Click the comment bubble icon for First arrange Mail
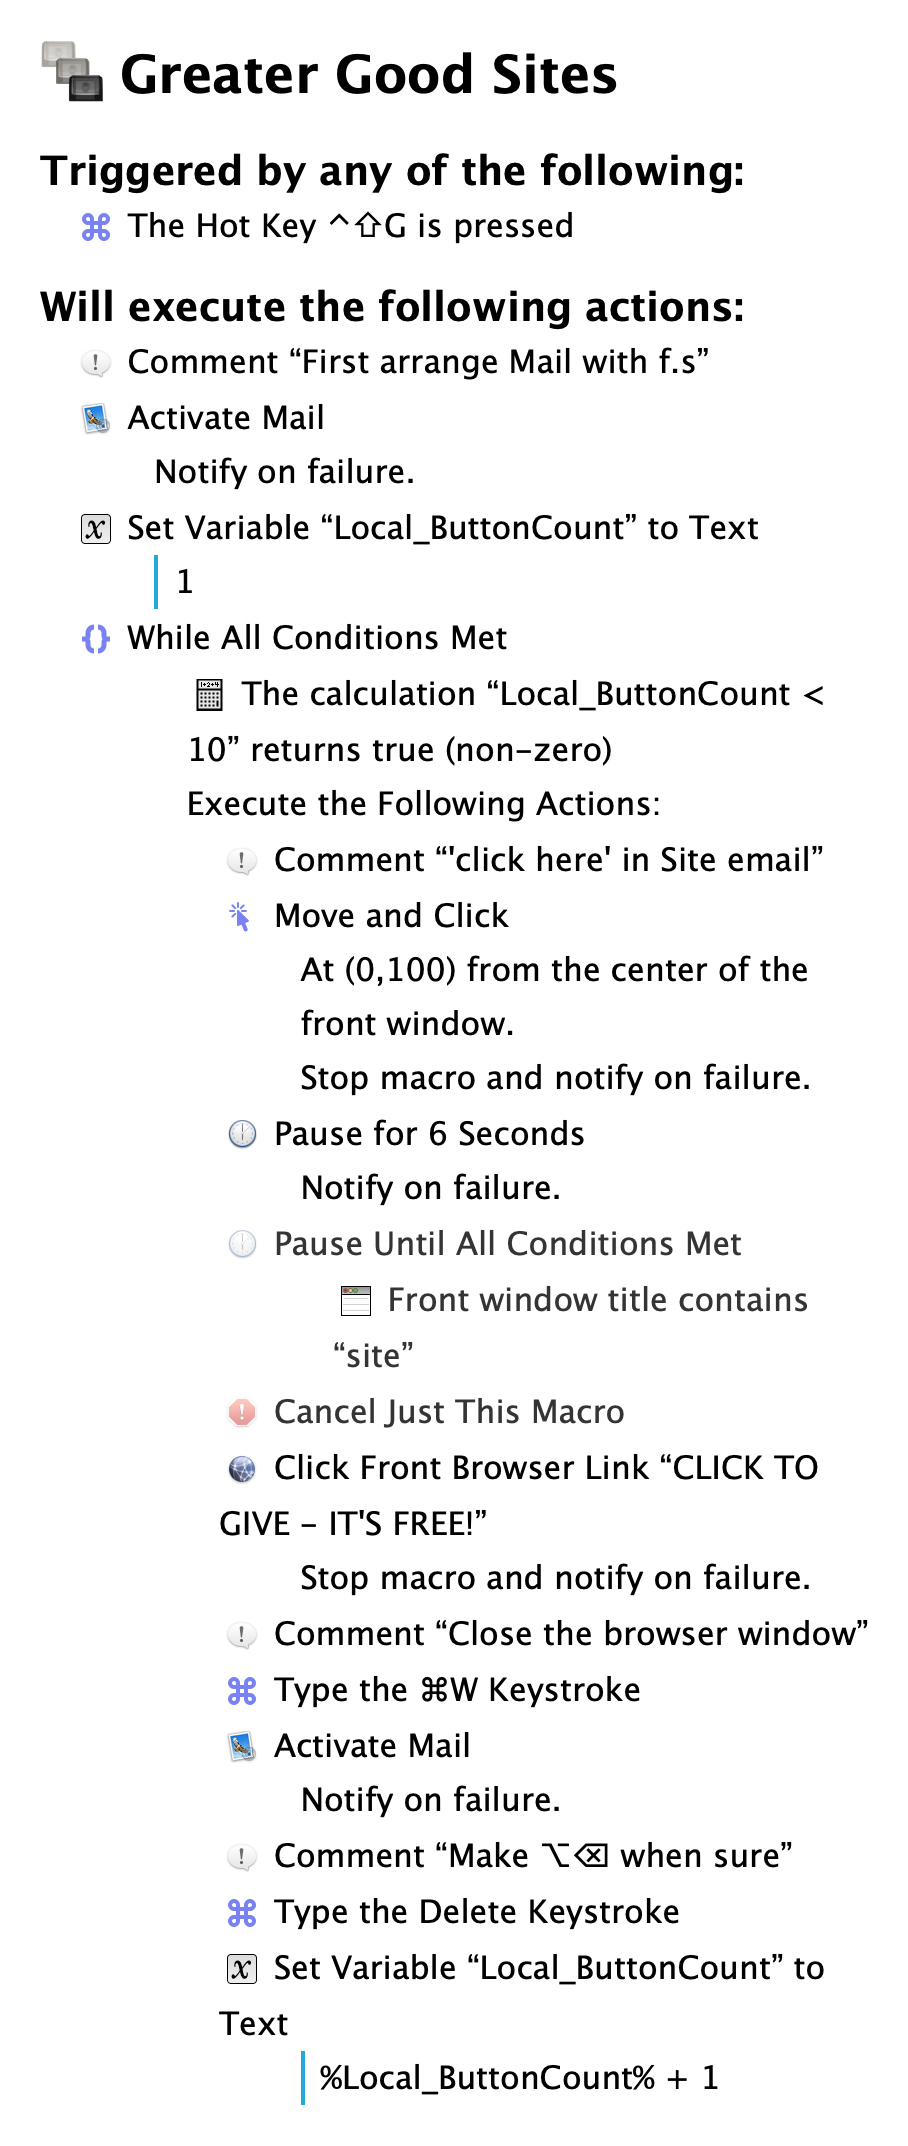The image size is (908, 2146). click(96, 362)
